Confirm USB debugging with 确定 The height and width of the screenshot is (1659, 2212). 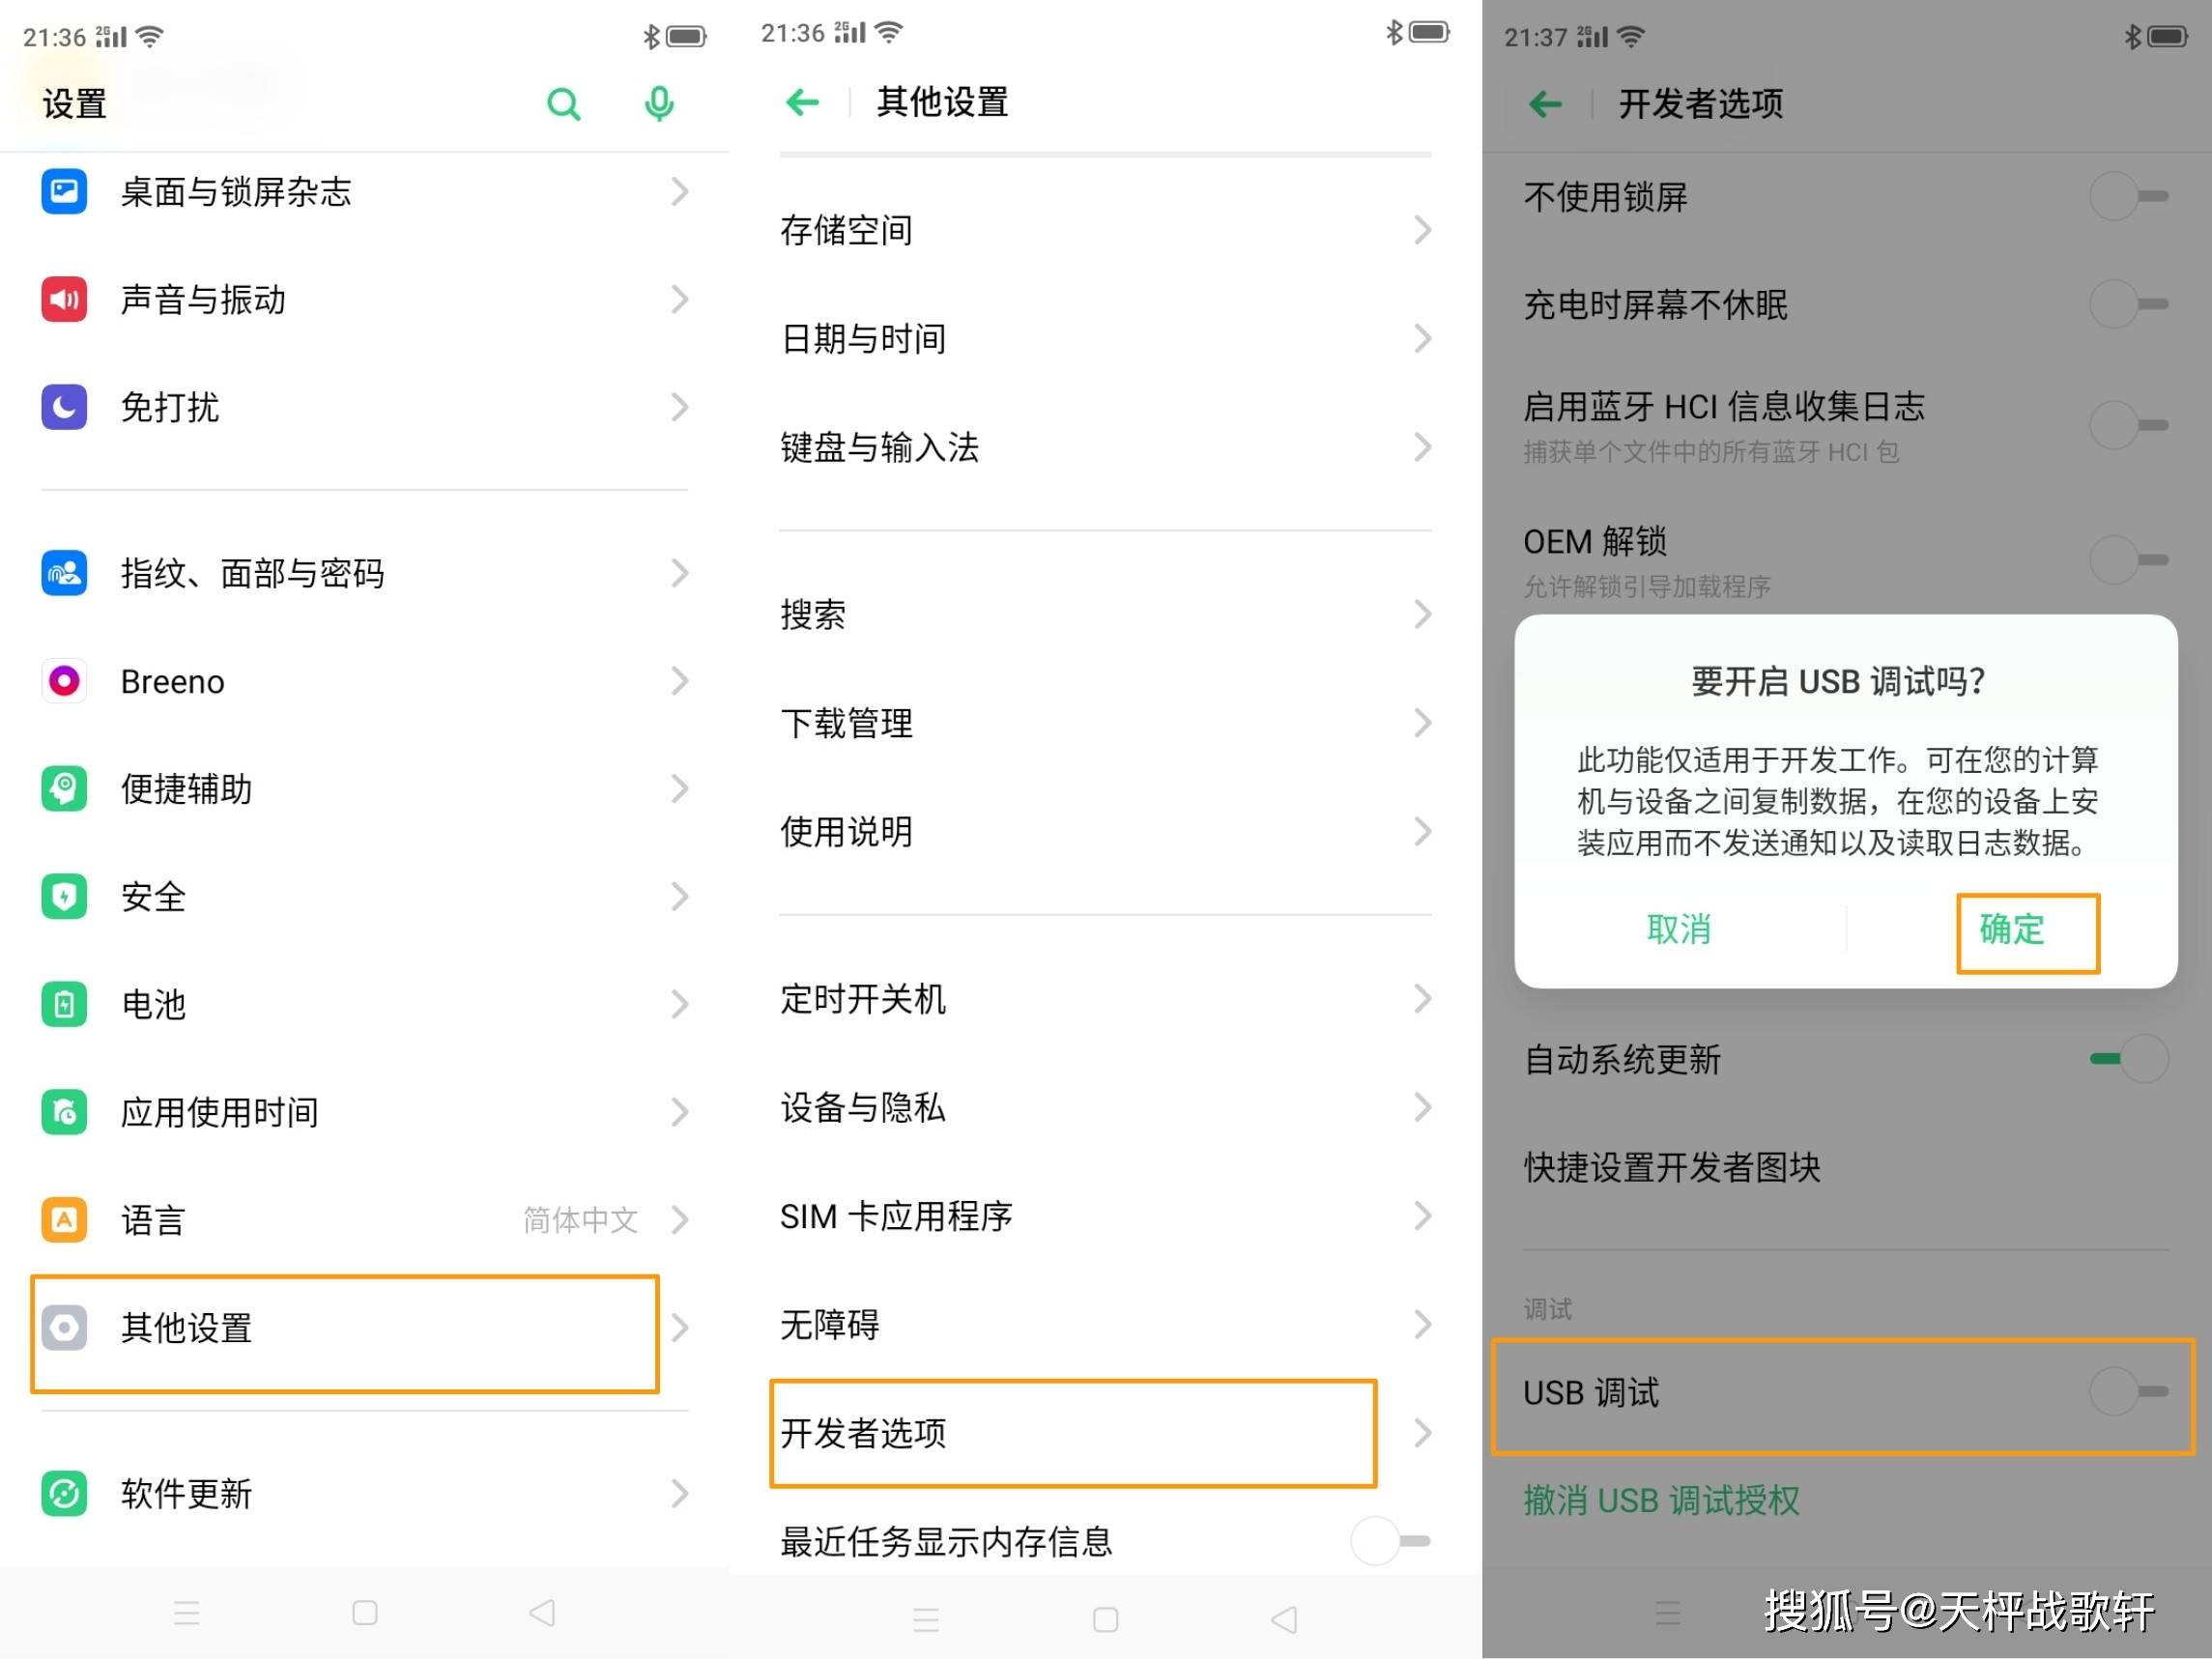(2012, 930)
